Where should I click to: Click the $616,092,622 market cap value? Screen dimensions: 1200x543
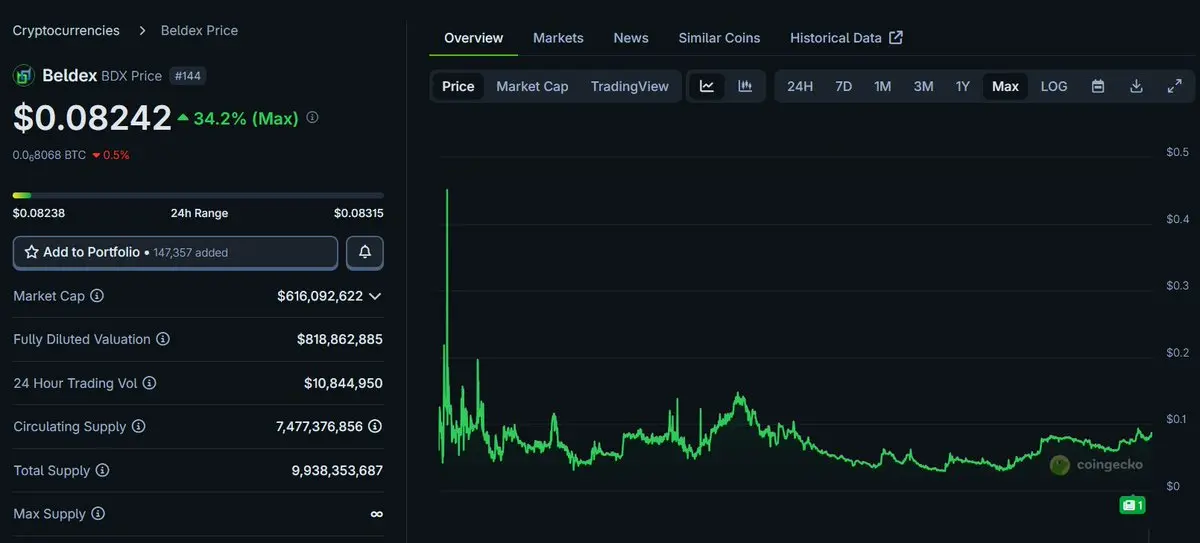click(x=320, y=296)
